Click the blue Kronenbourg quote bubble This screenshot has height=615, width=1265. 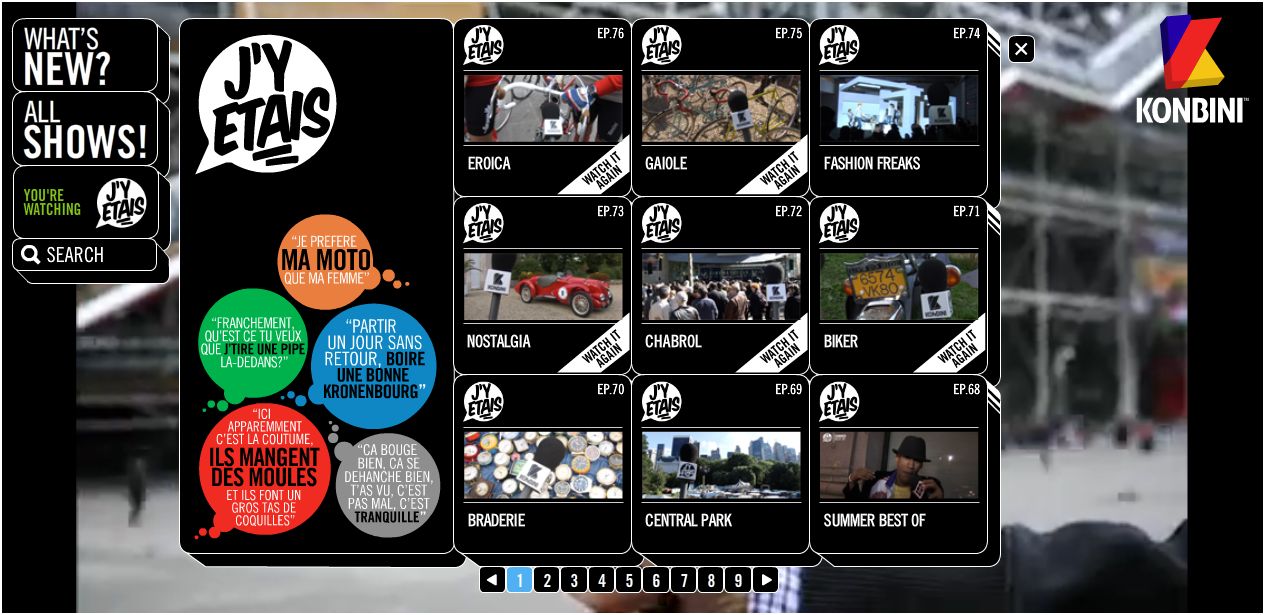[374, 366]
